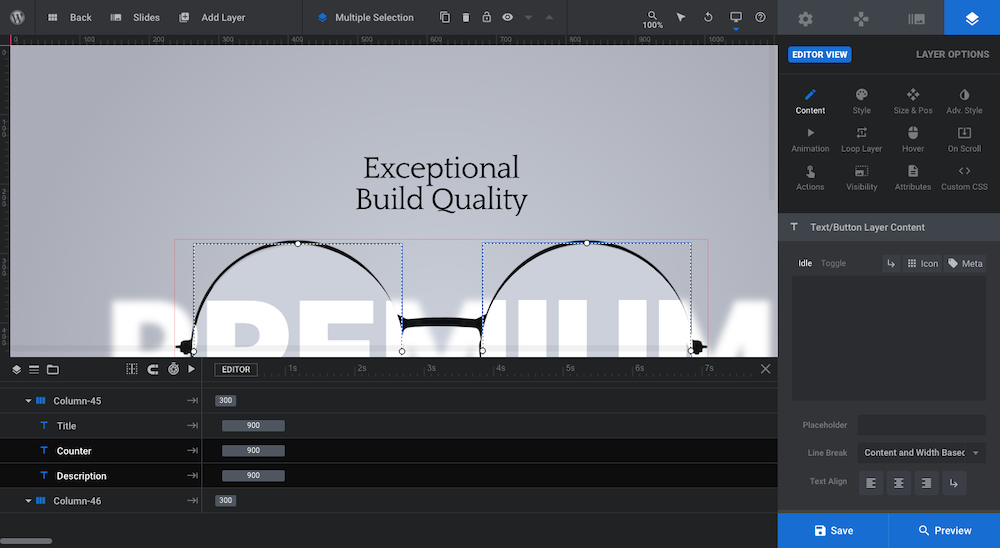Close the timeline panel
The width and height of the screenshot is (1000, 548).
coord(765,369)
